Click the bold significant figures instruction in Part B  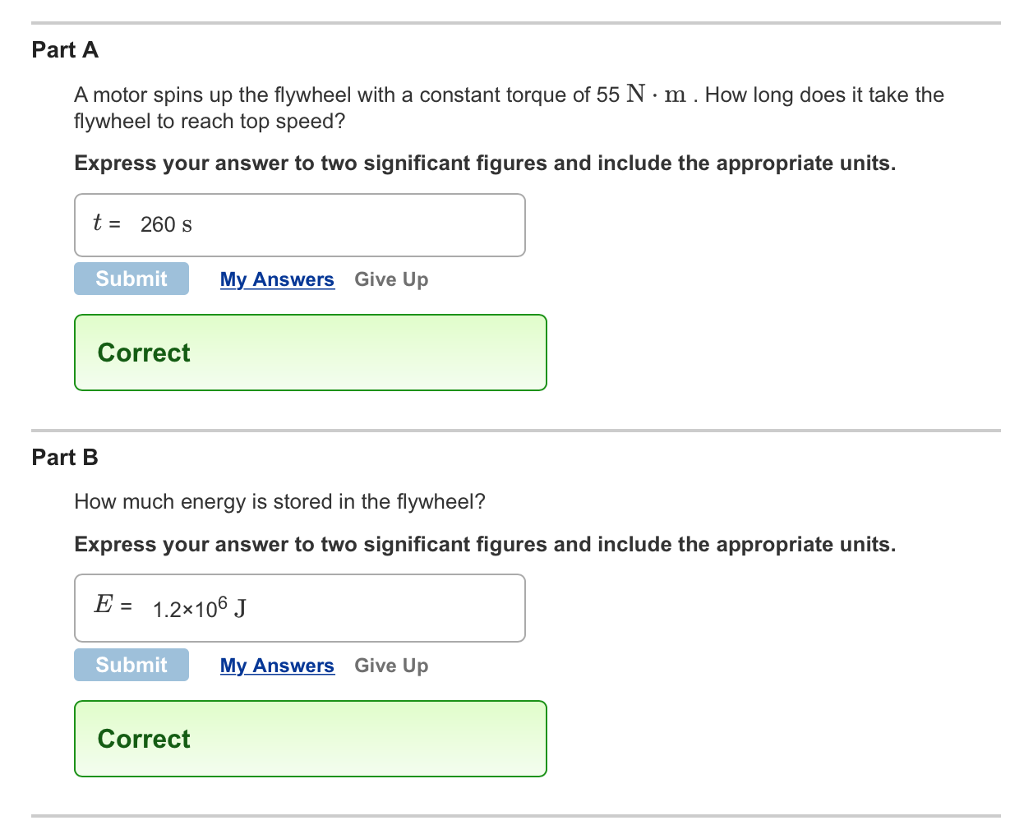point(485,544)
